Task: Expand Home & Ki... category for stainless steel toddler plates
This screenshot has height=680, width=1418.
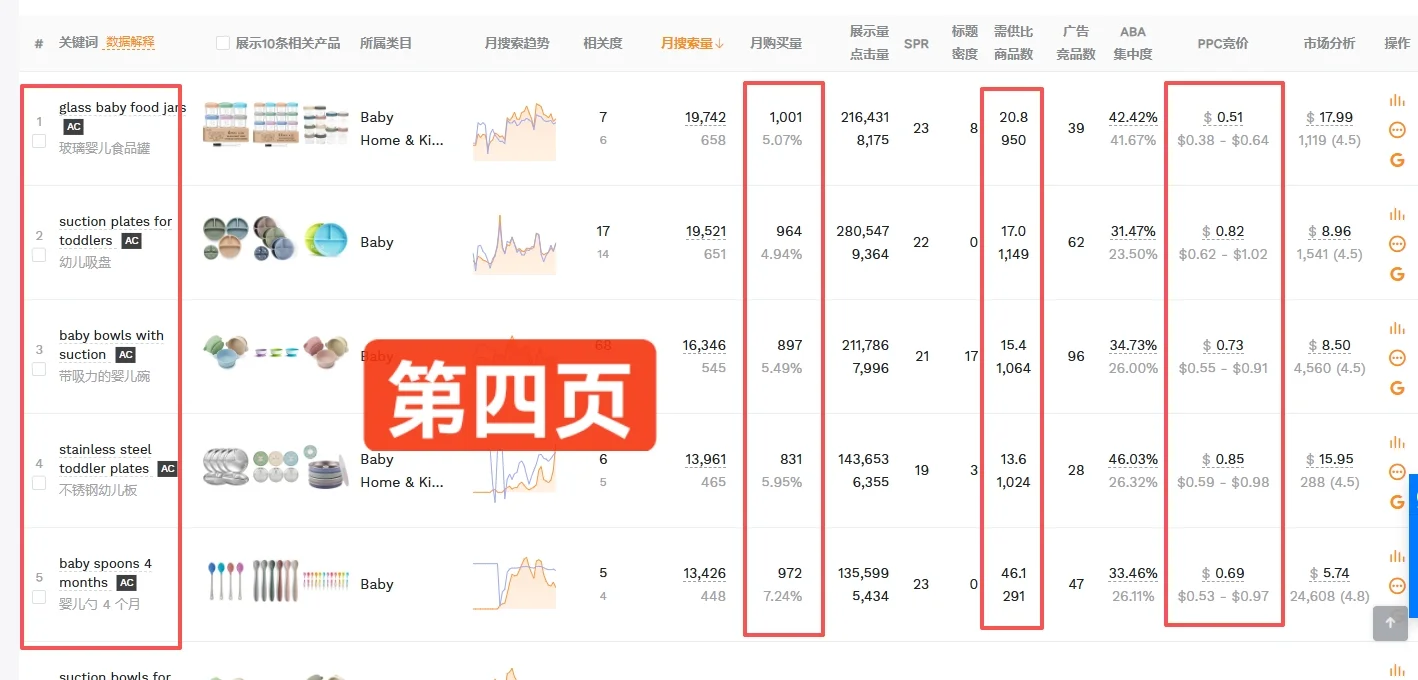Action: (x=403, y=482)
